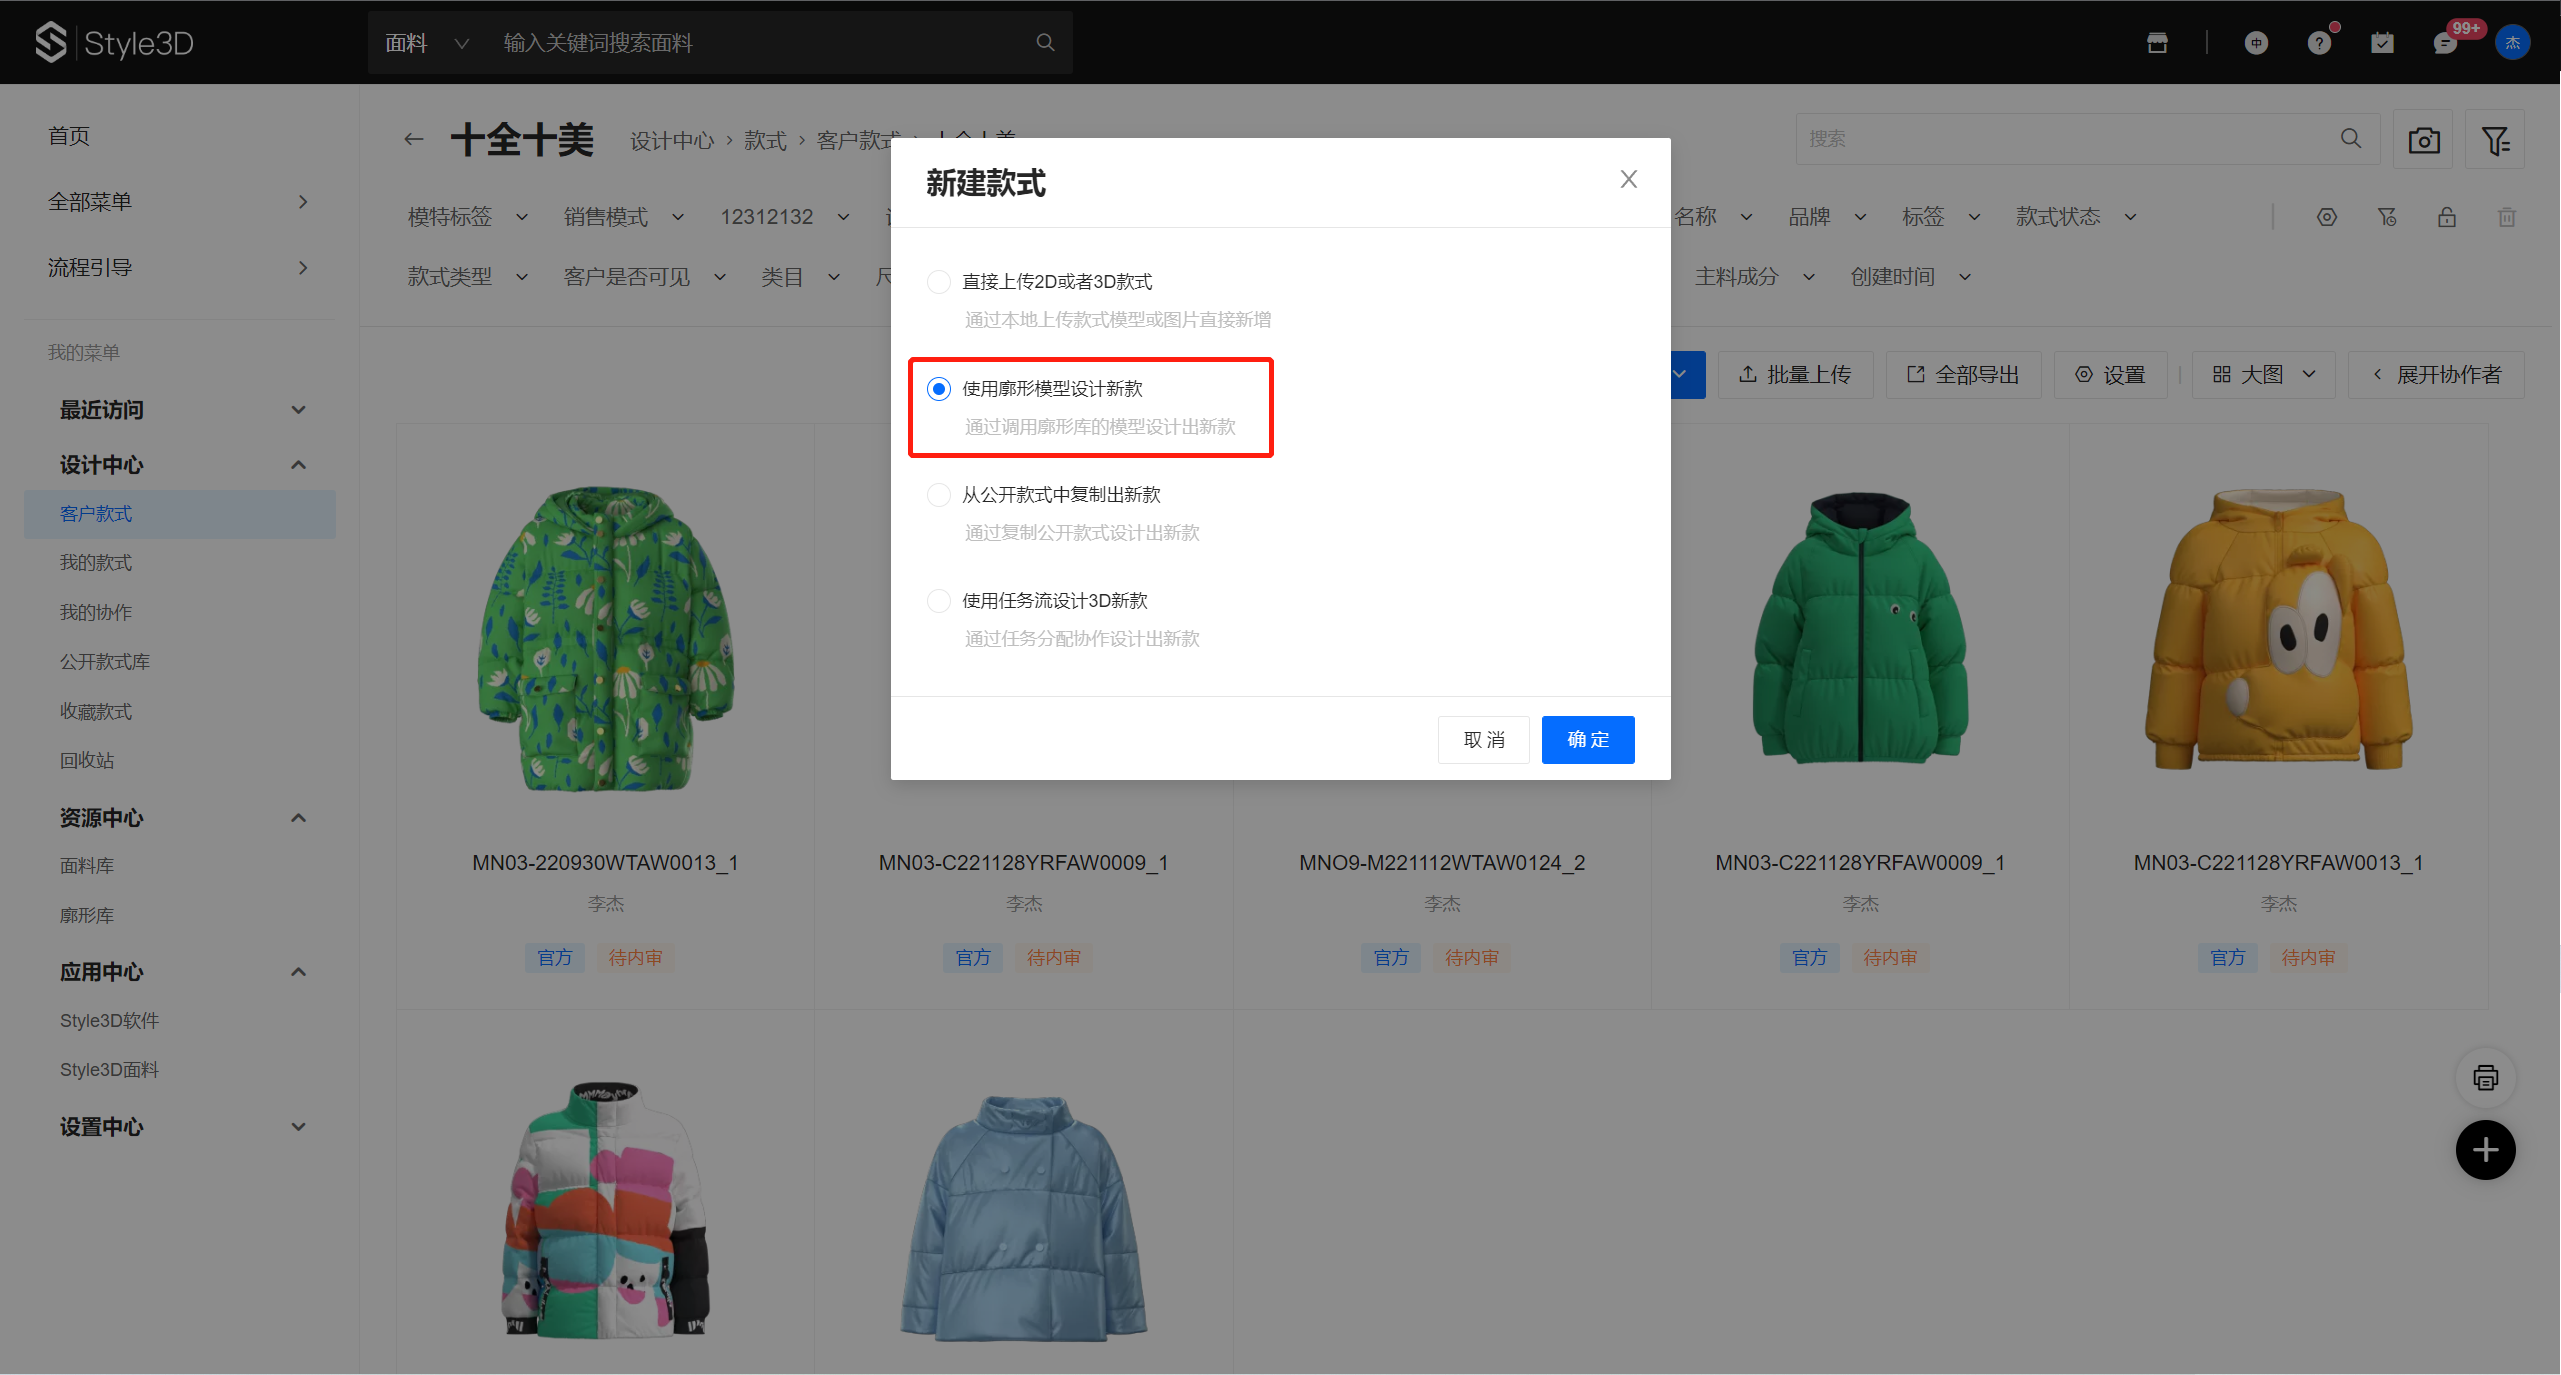This screenshot has height=1375, width=2561.
Task: Open Style3D软件 in sidebar
Action: tap(109, 1021)
